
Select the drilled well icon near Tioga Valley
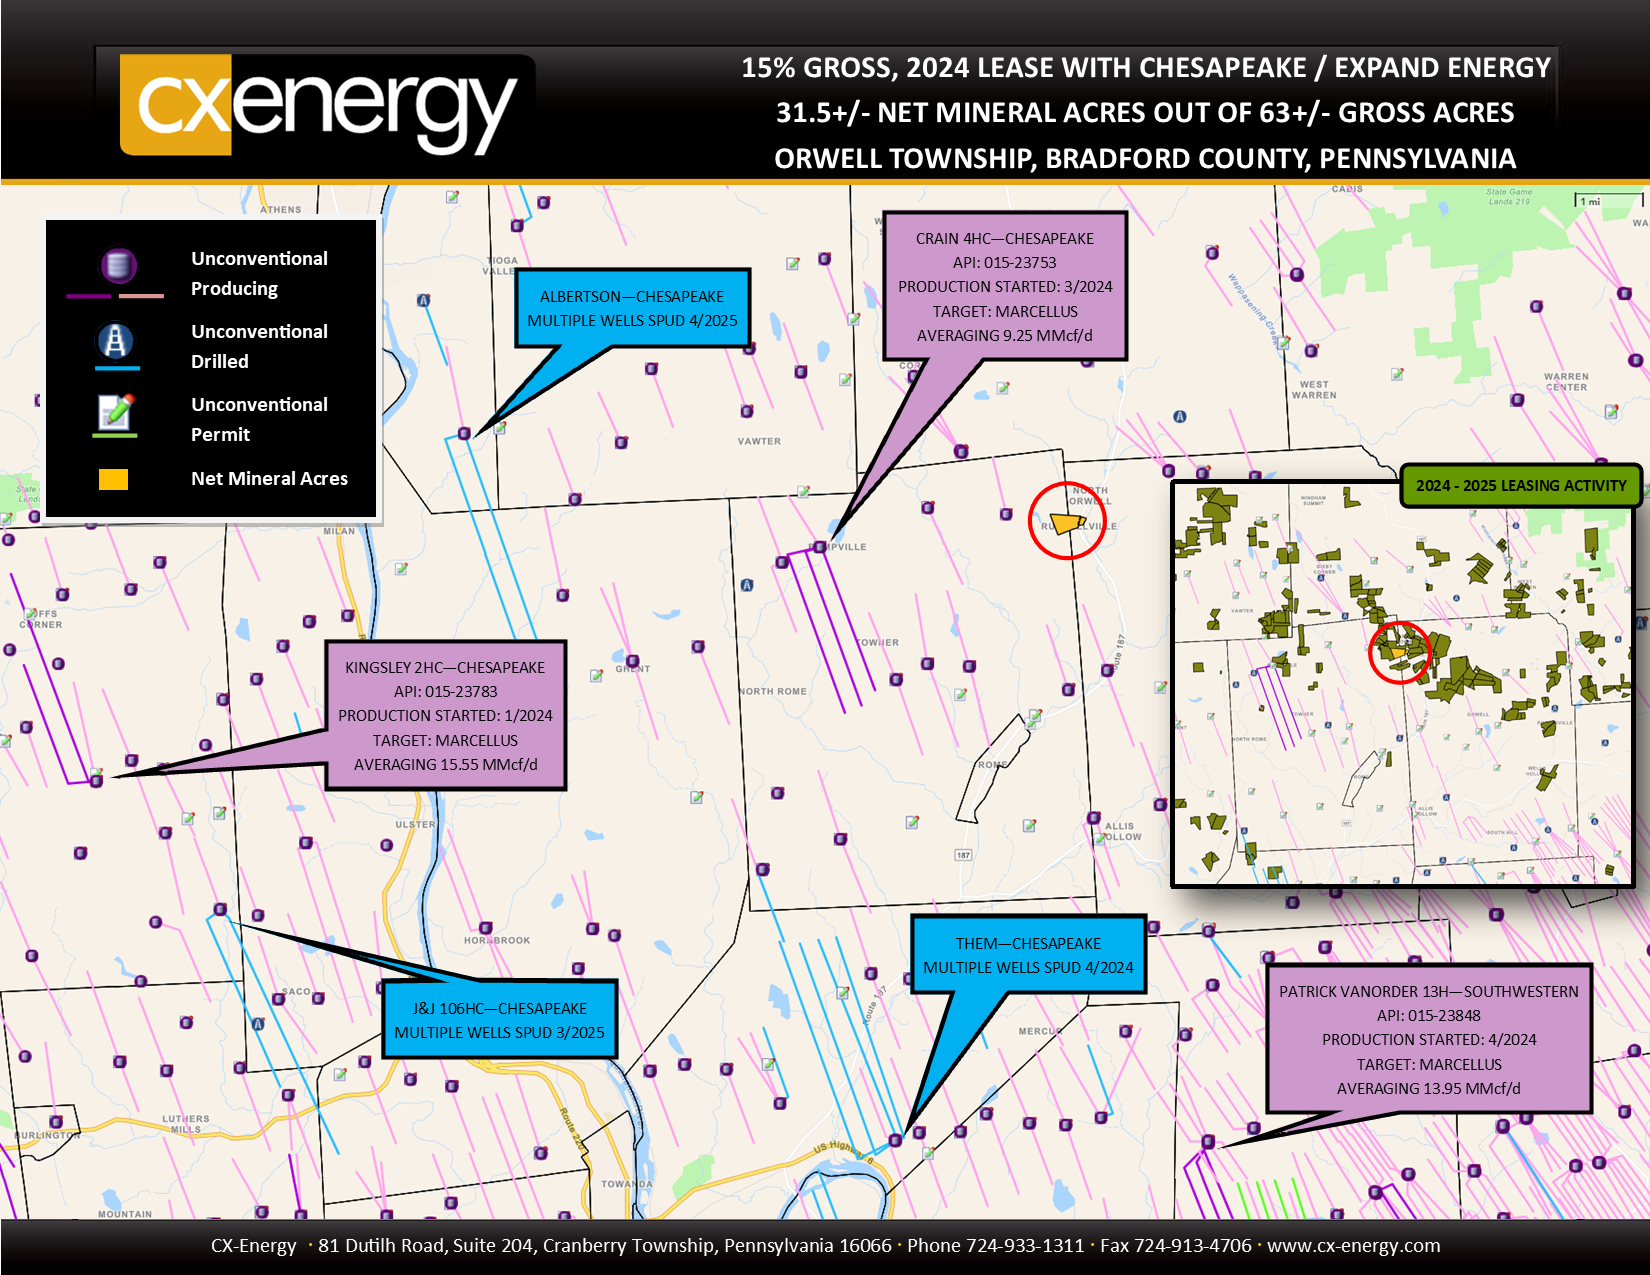pos(423,300)
